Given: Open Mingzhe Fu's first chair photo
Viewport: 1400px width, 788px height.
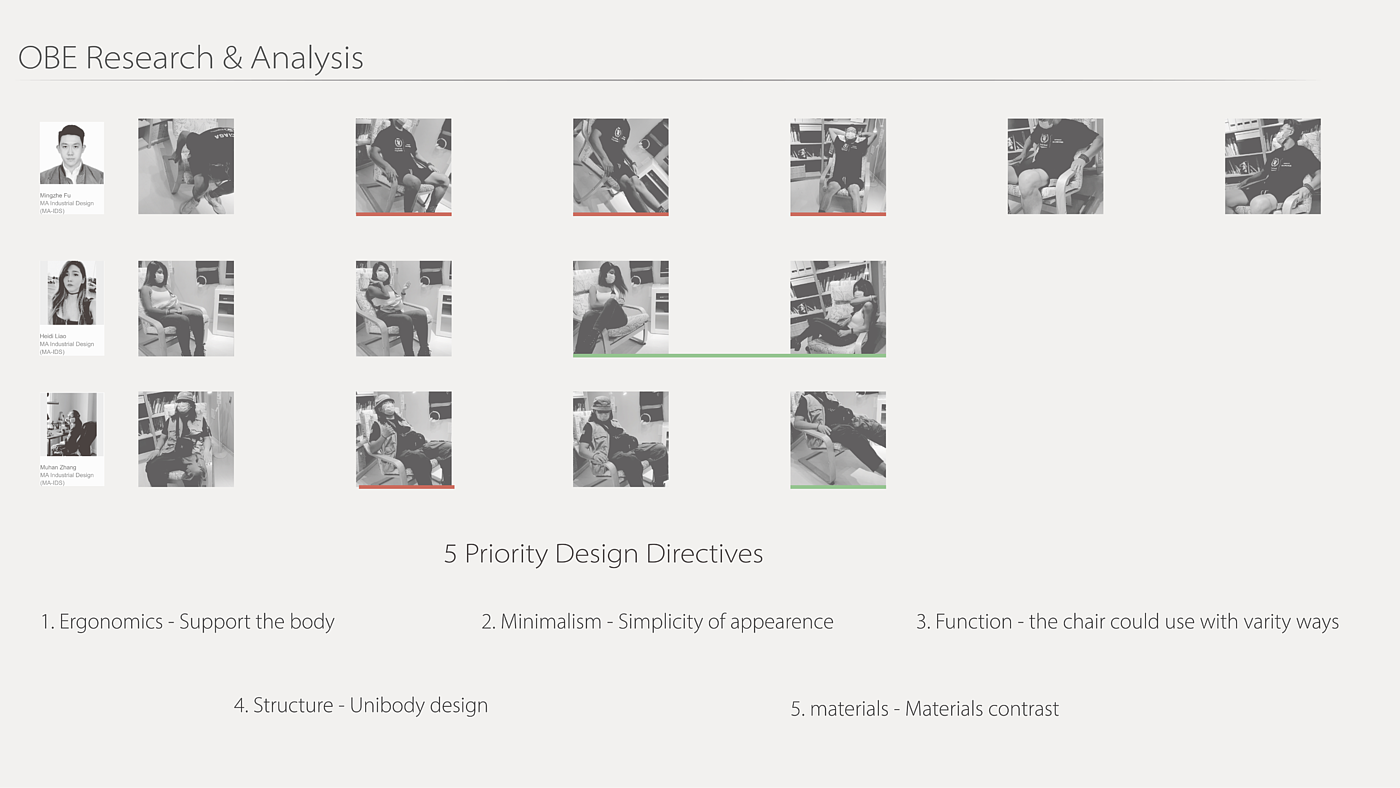Looking at the screenshot, I should [x=186, y=166].
